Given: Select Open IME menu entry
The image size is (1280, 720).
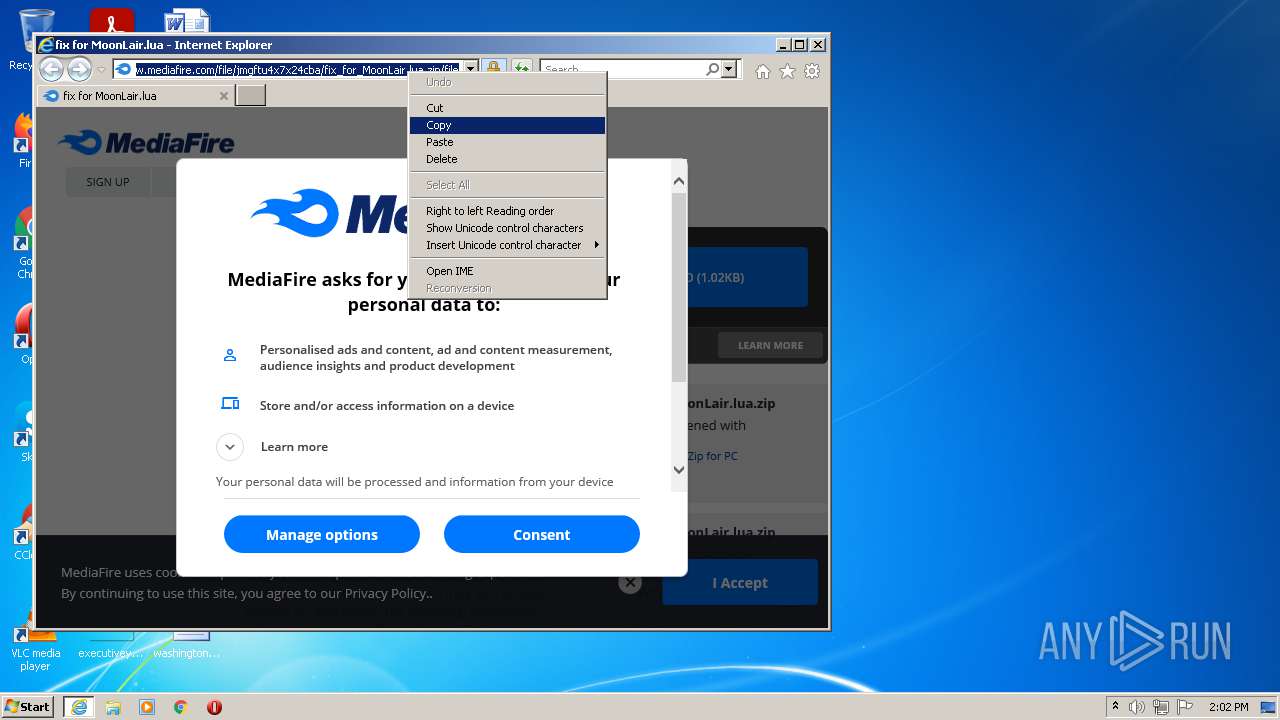Looking at the screenshot, I should coord(507,271).
